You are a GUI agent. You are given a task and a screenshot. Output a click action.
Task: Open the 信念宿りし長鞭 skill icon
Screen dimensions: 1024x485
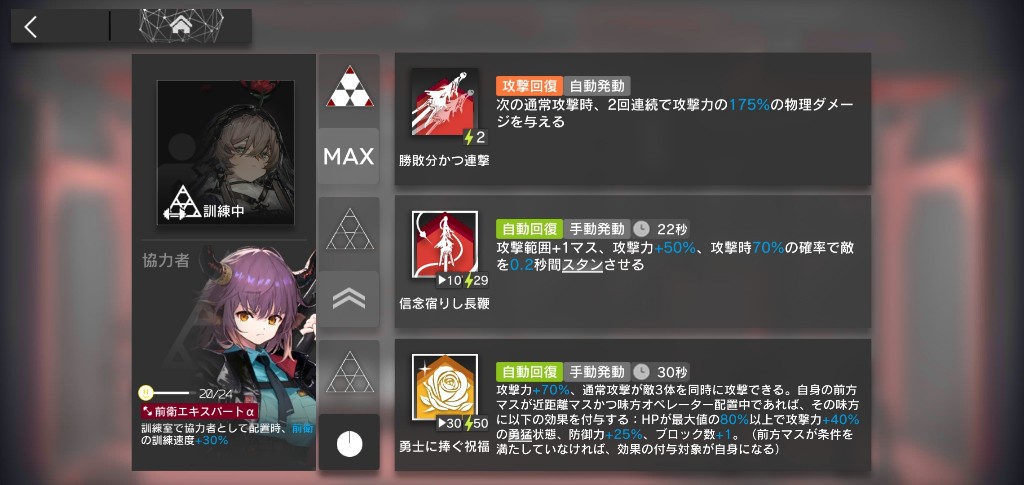pyautogui.click(x=445, y=245)
